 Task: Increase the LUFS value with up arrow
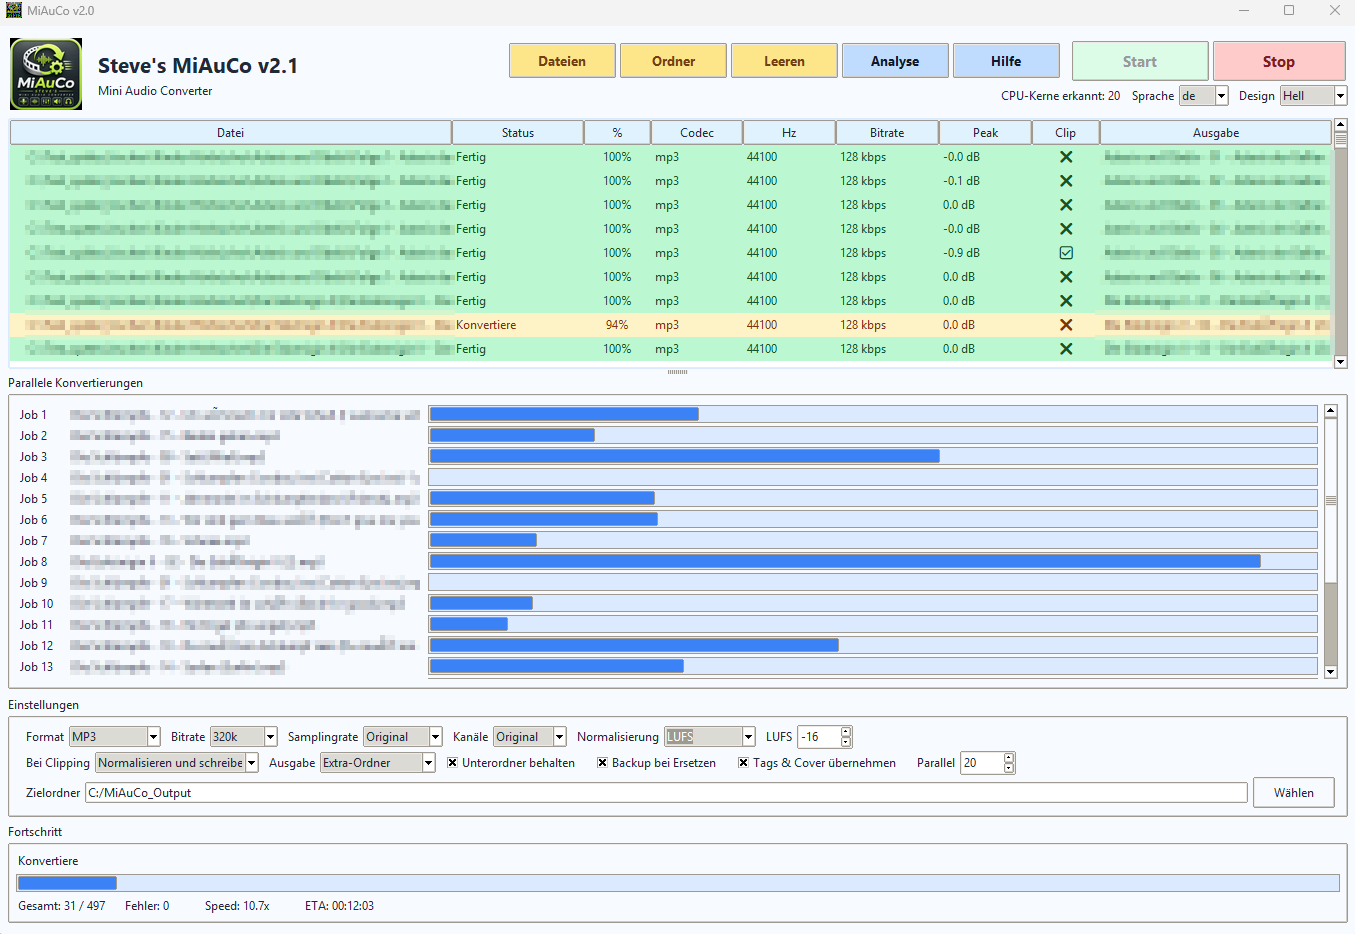(846, 732)
